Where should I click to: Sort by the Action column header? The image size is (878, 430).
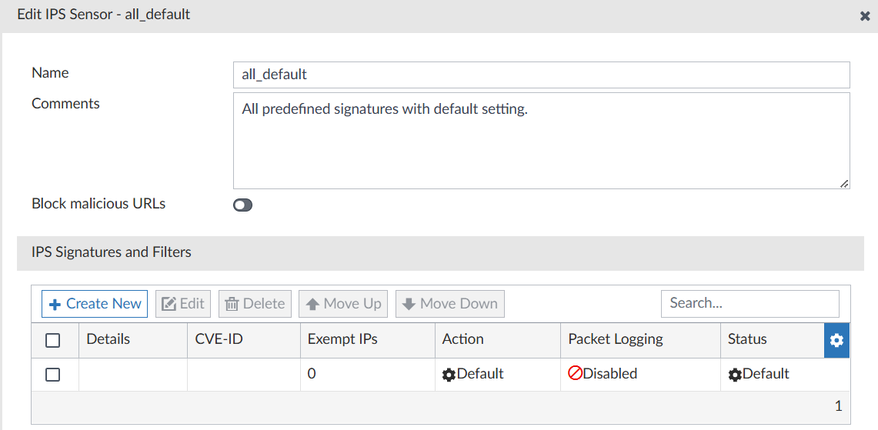463,340
